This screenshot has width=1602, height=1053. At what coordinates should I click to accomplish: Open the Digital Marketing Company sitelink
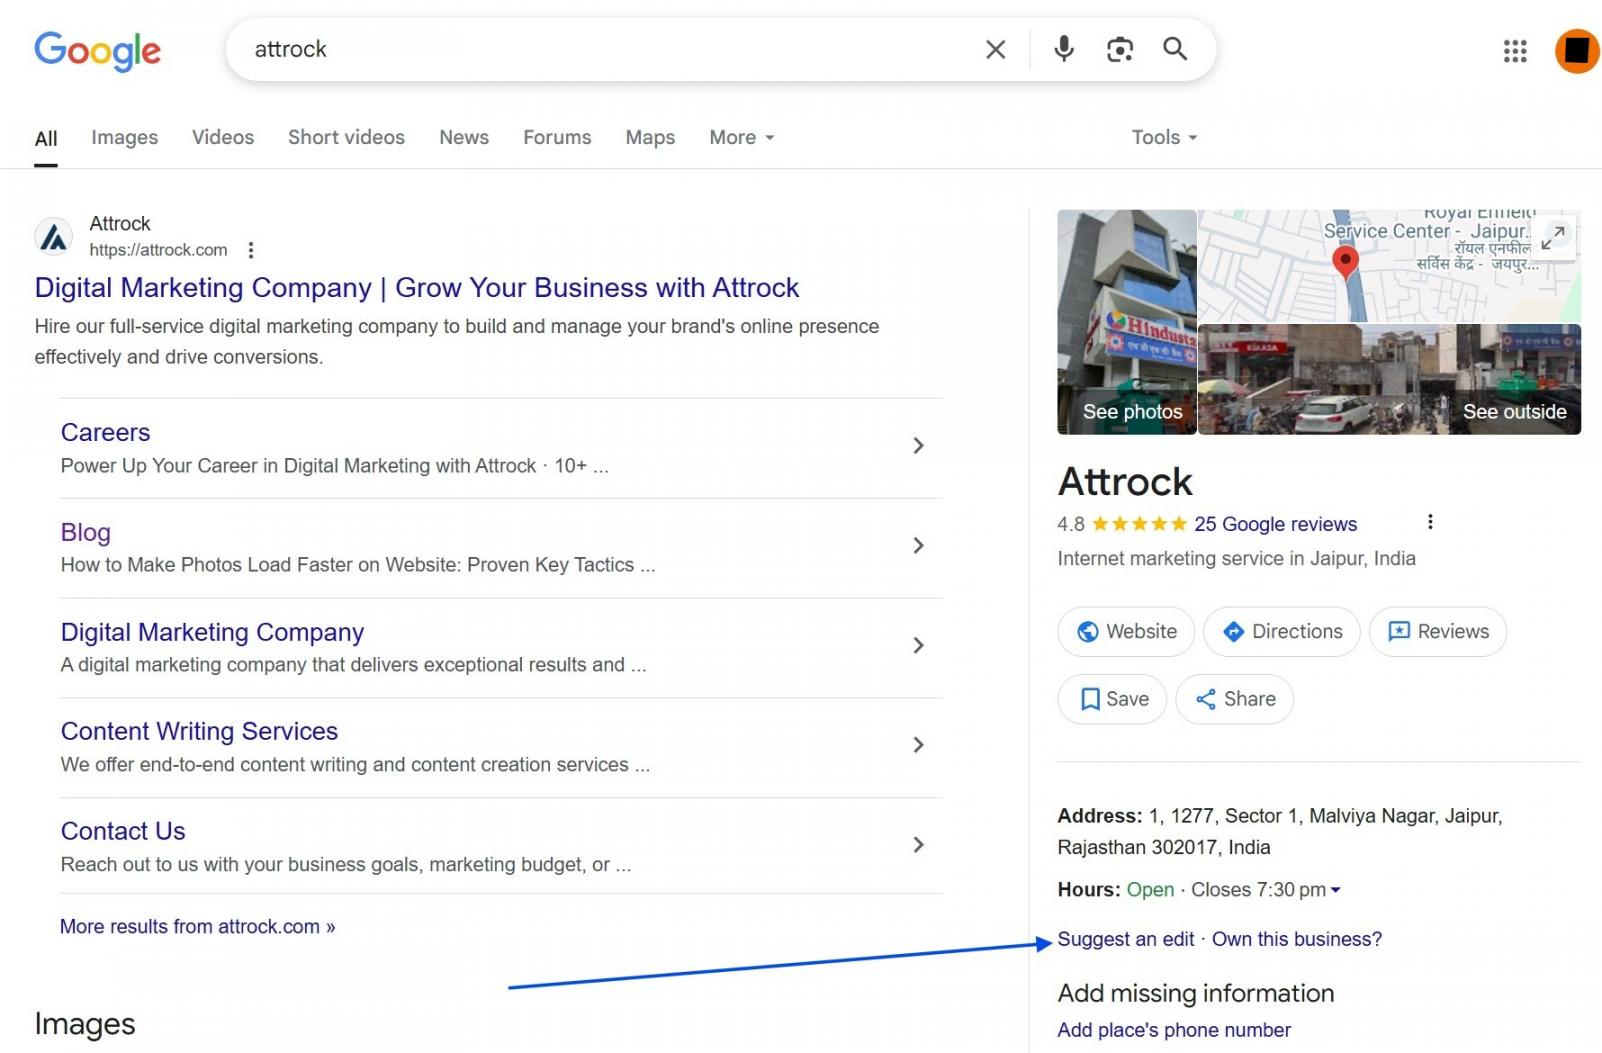[212, 632]
